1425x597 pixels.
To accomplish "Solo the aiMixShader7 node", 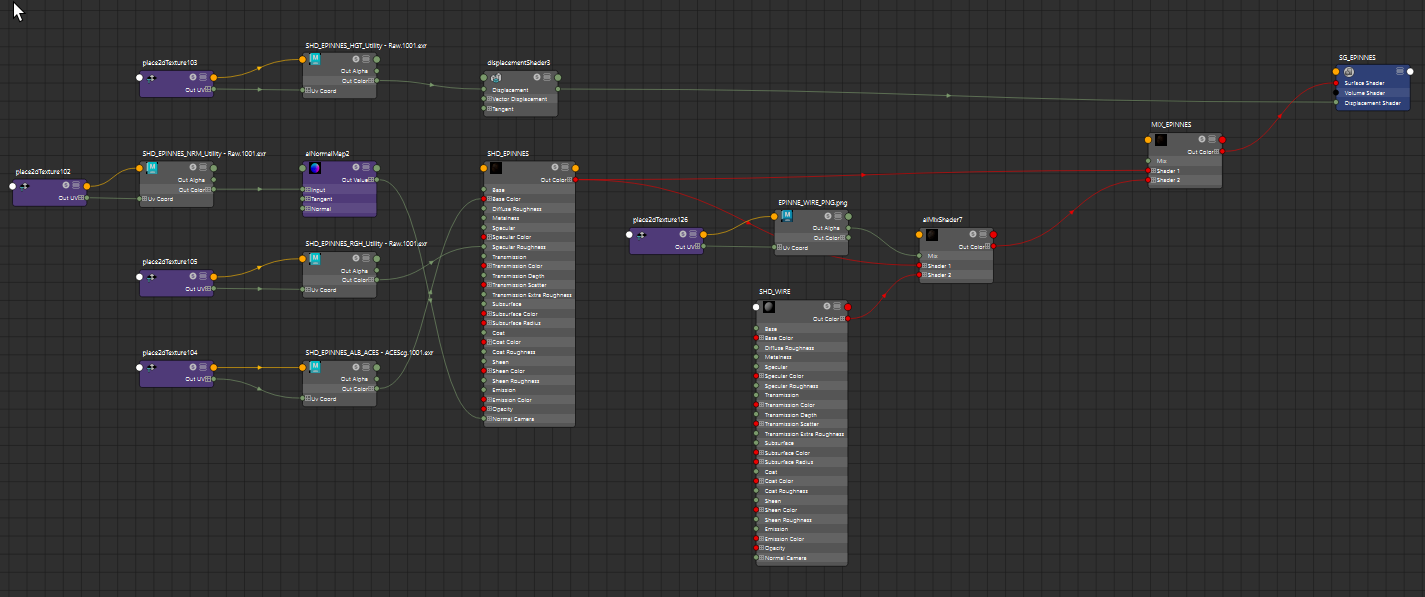I will [x=973, y=234].
